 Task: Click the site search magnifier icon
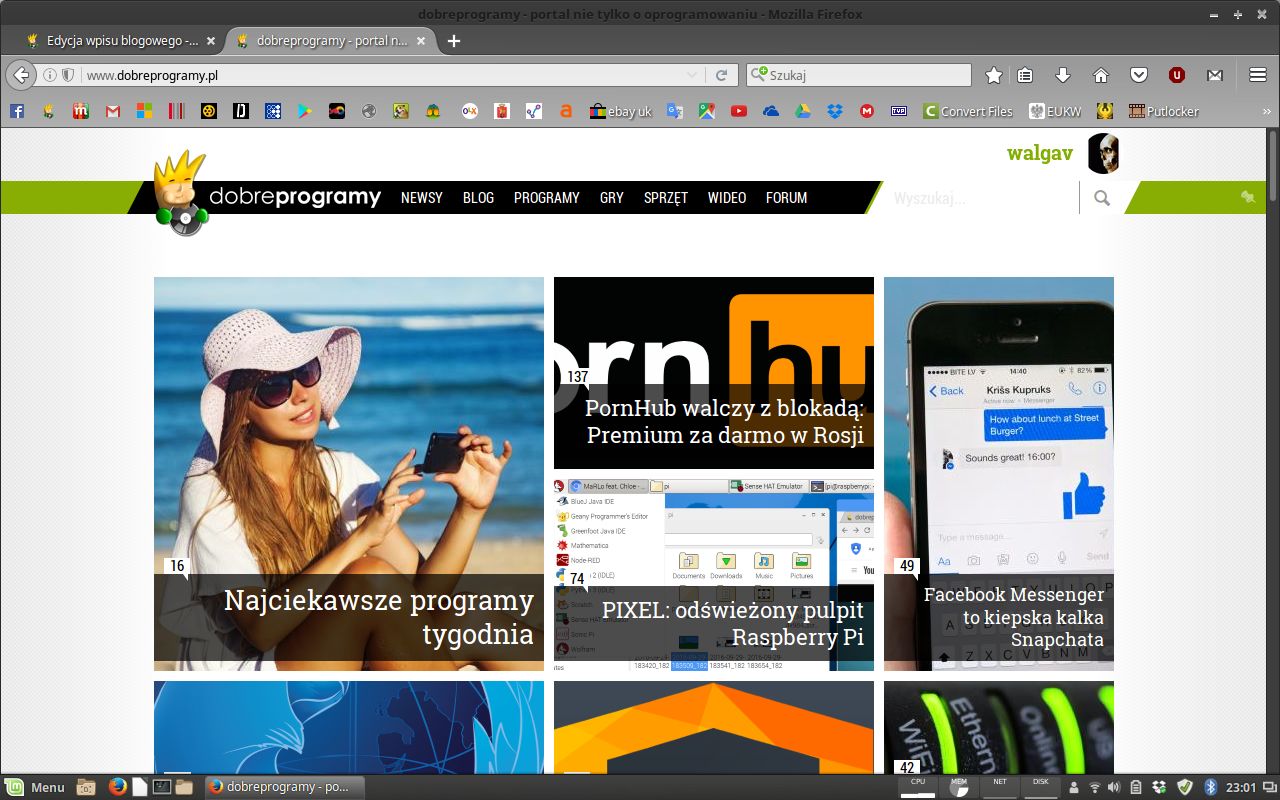pyautogui.click(x=1102, y=198)
